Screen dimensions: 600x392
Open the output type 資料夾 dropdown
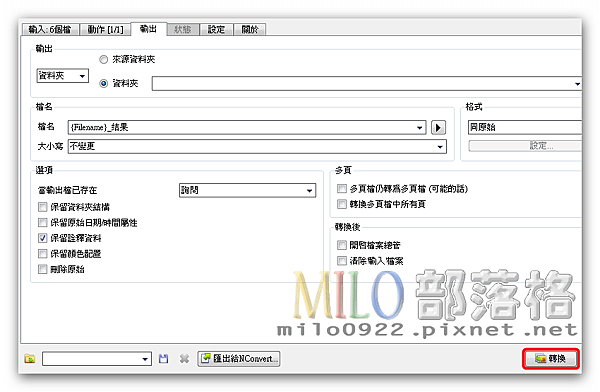click(x=63, y=76)
